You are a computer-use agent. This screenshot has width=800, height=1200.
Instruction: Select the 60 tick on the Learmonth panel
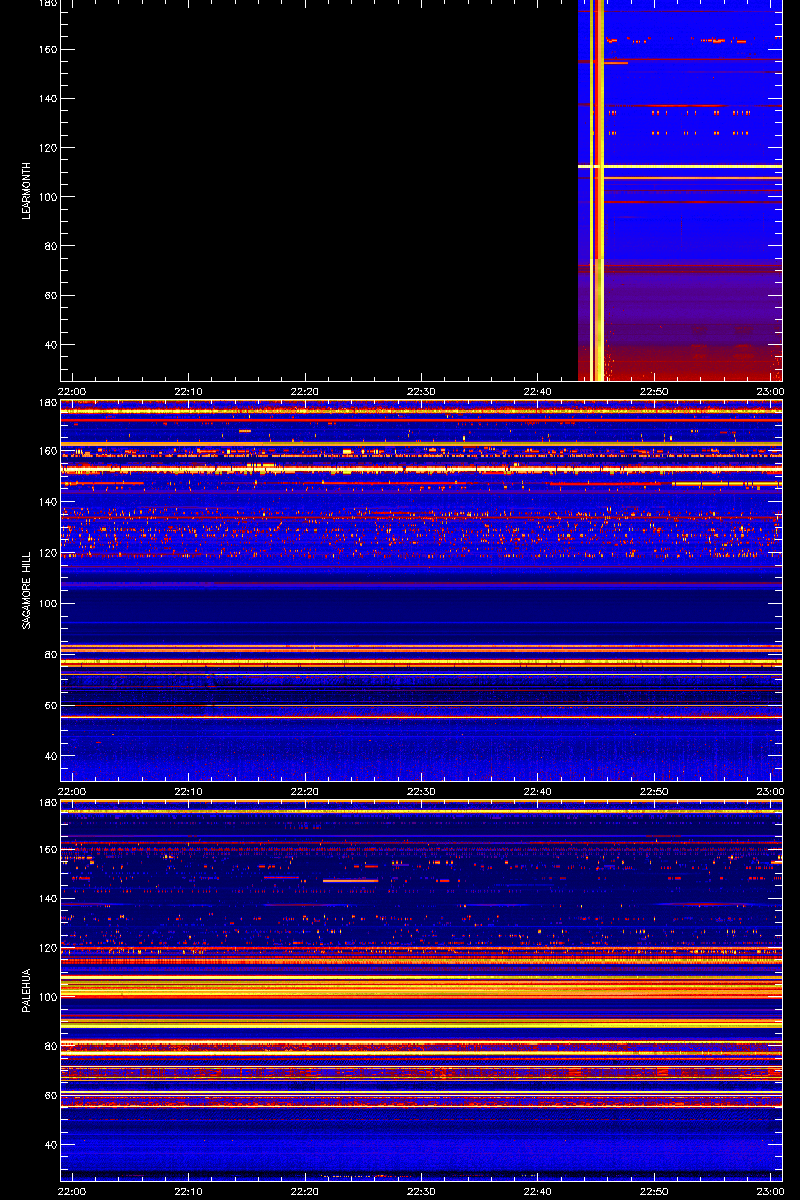(x=49, y=296)
